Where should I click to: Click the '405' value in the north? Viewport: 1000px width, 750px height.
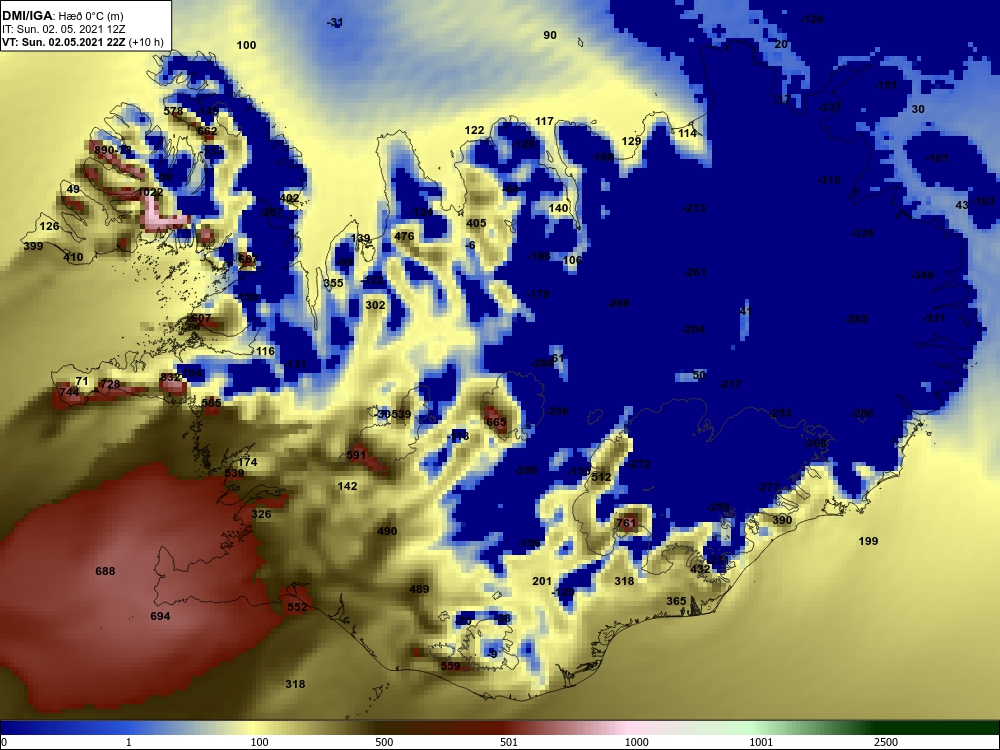[x=476, y=223]
